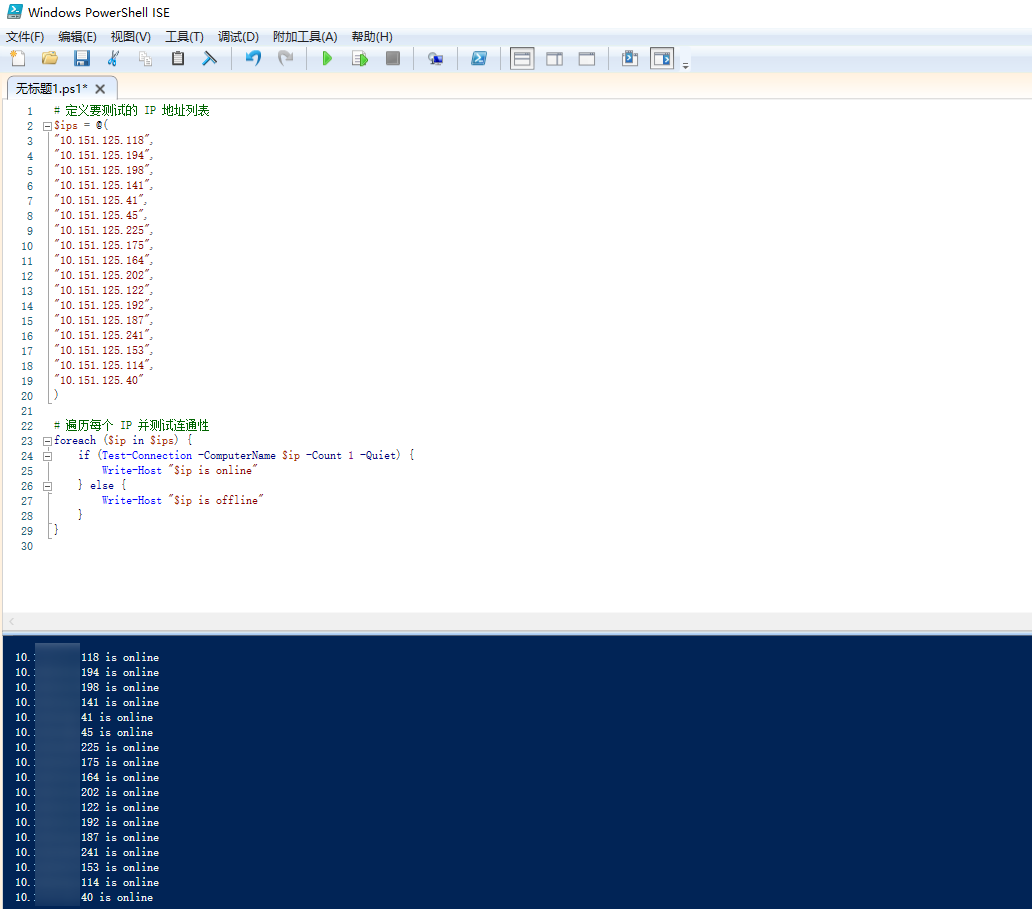Click the comment 遍历每个 IP 并测试连通性
The image size is (1032, 909).
[132, 425]
